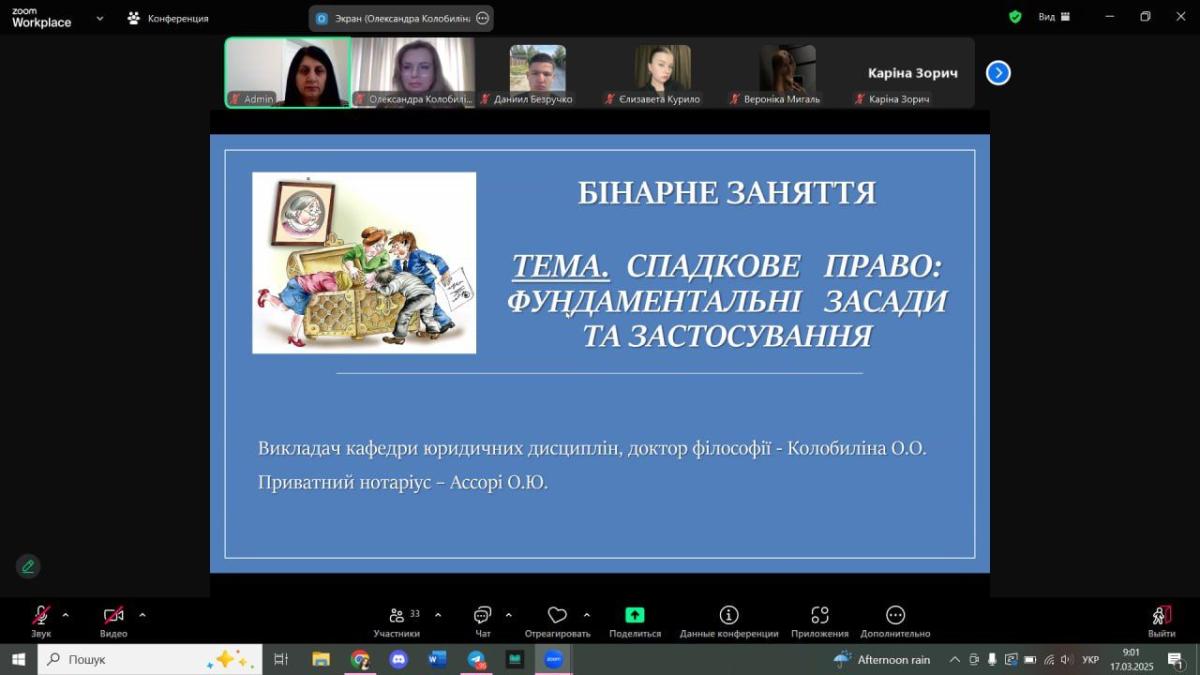Expand audio options arrow next to Звук
Image resolution: width=1200 pixels, height=675 pixels.
coord(66,615)
